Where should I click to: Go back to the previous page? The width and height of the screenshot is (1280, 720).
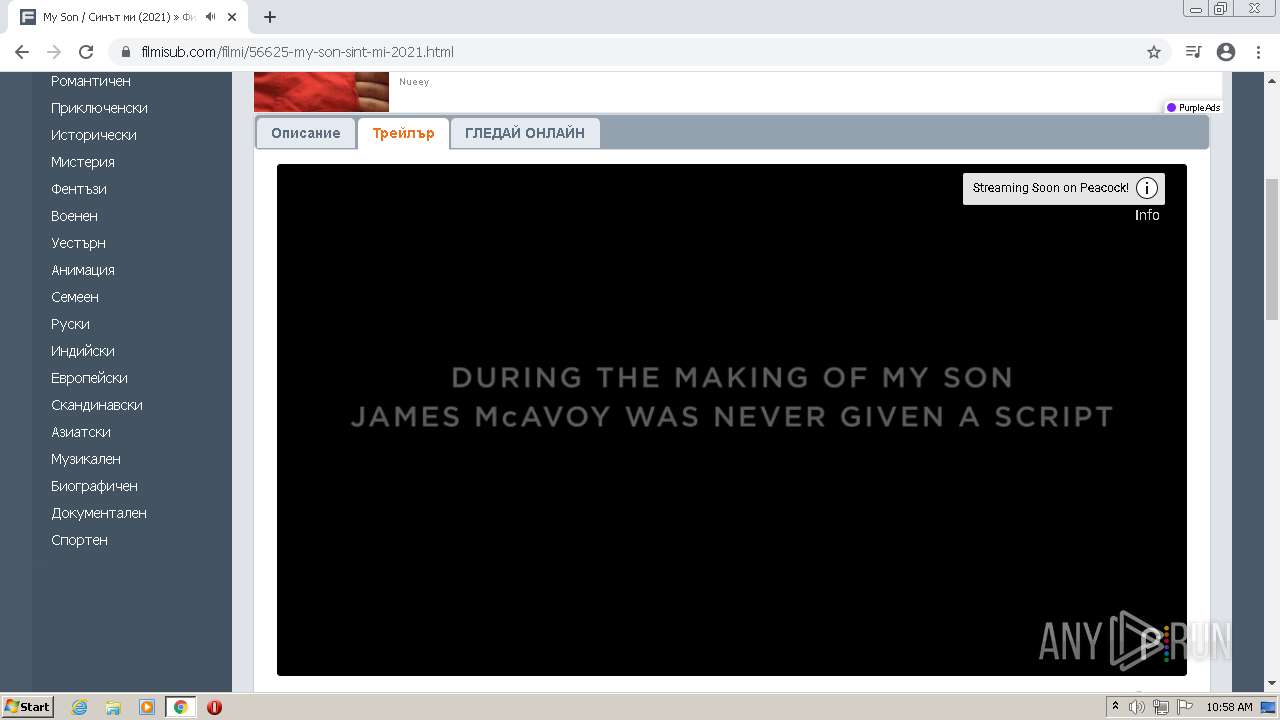pos(22,52)
